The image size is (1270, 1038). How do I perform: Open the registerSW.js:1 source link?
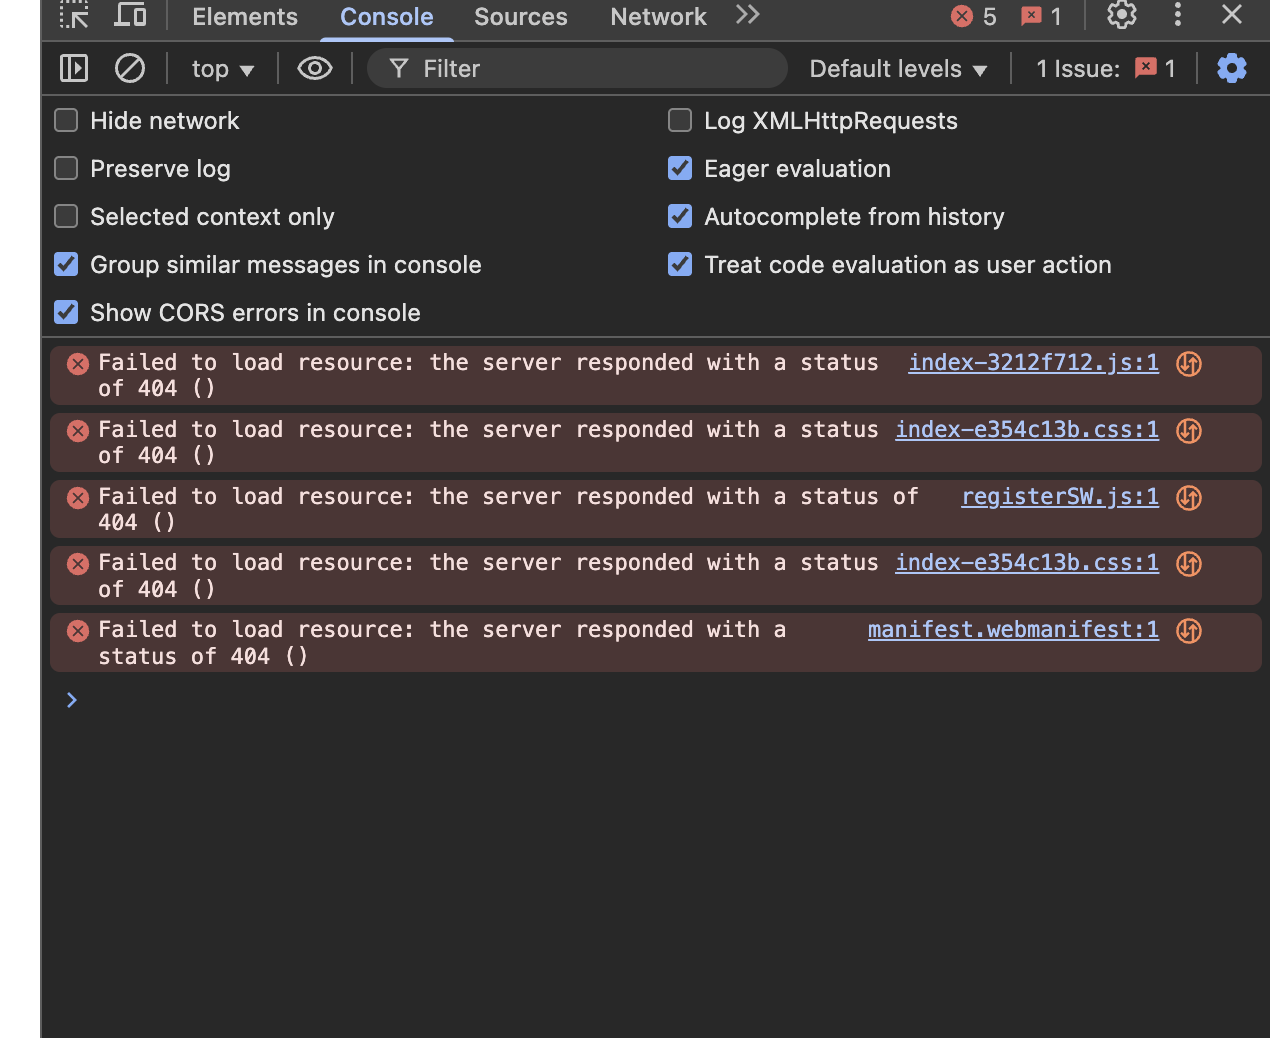point(1059,497)
